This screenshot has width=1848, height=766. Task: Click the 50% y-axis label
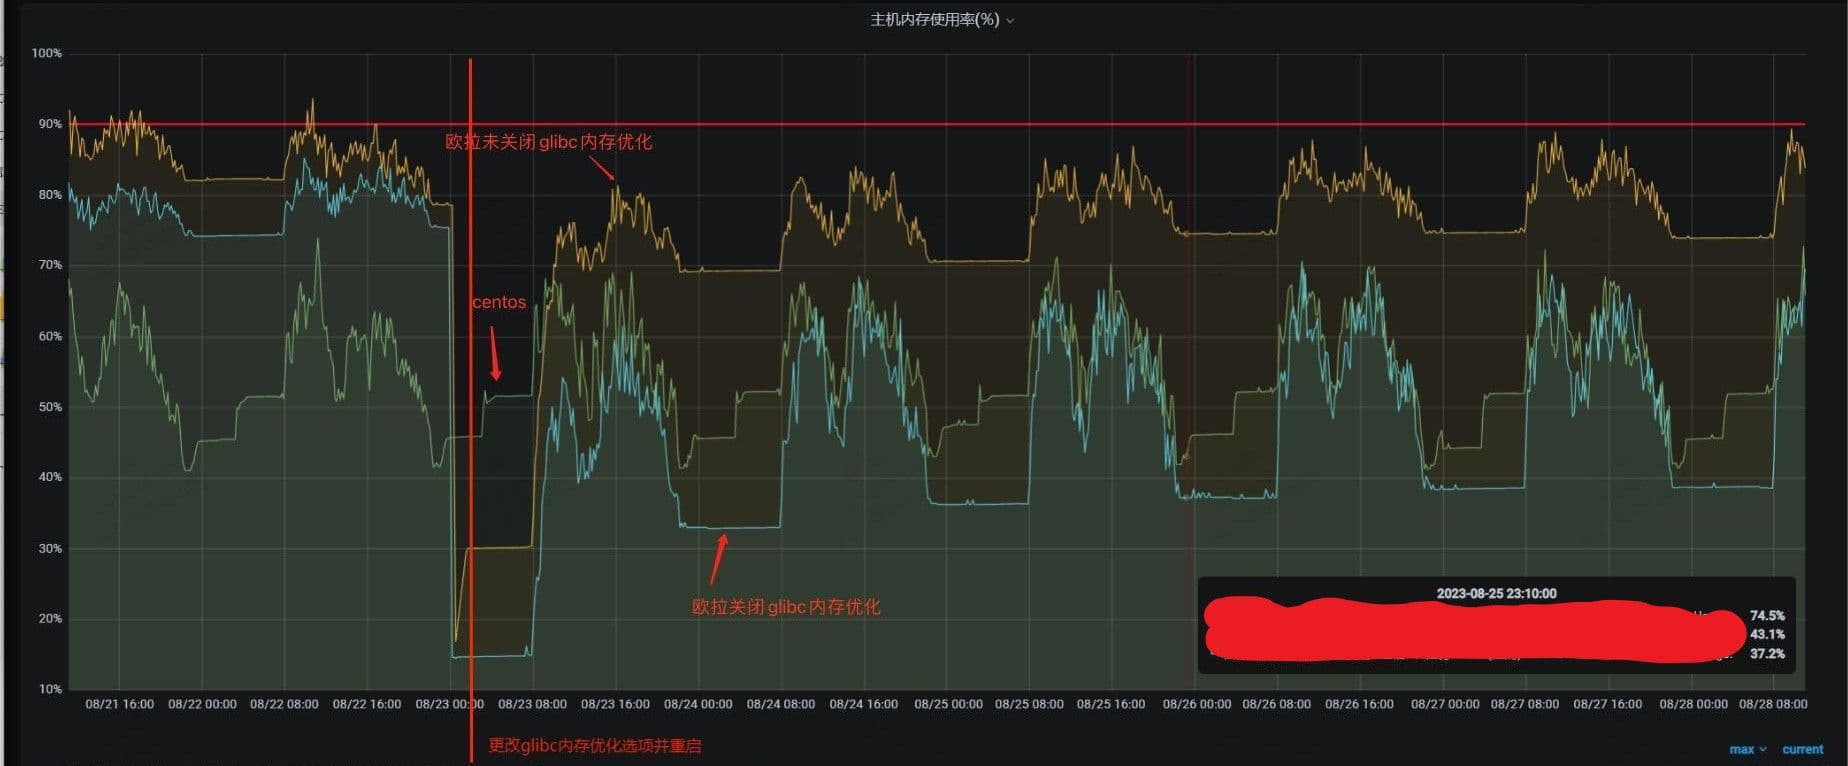50,407
